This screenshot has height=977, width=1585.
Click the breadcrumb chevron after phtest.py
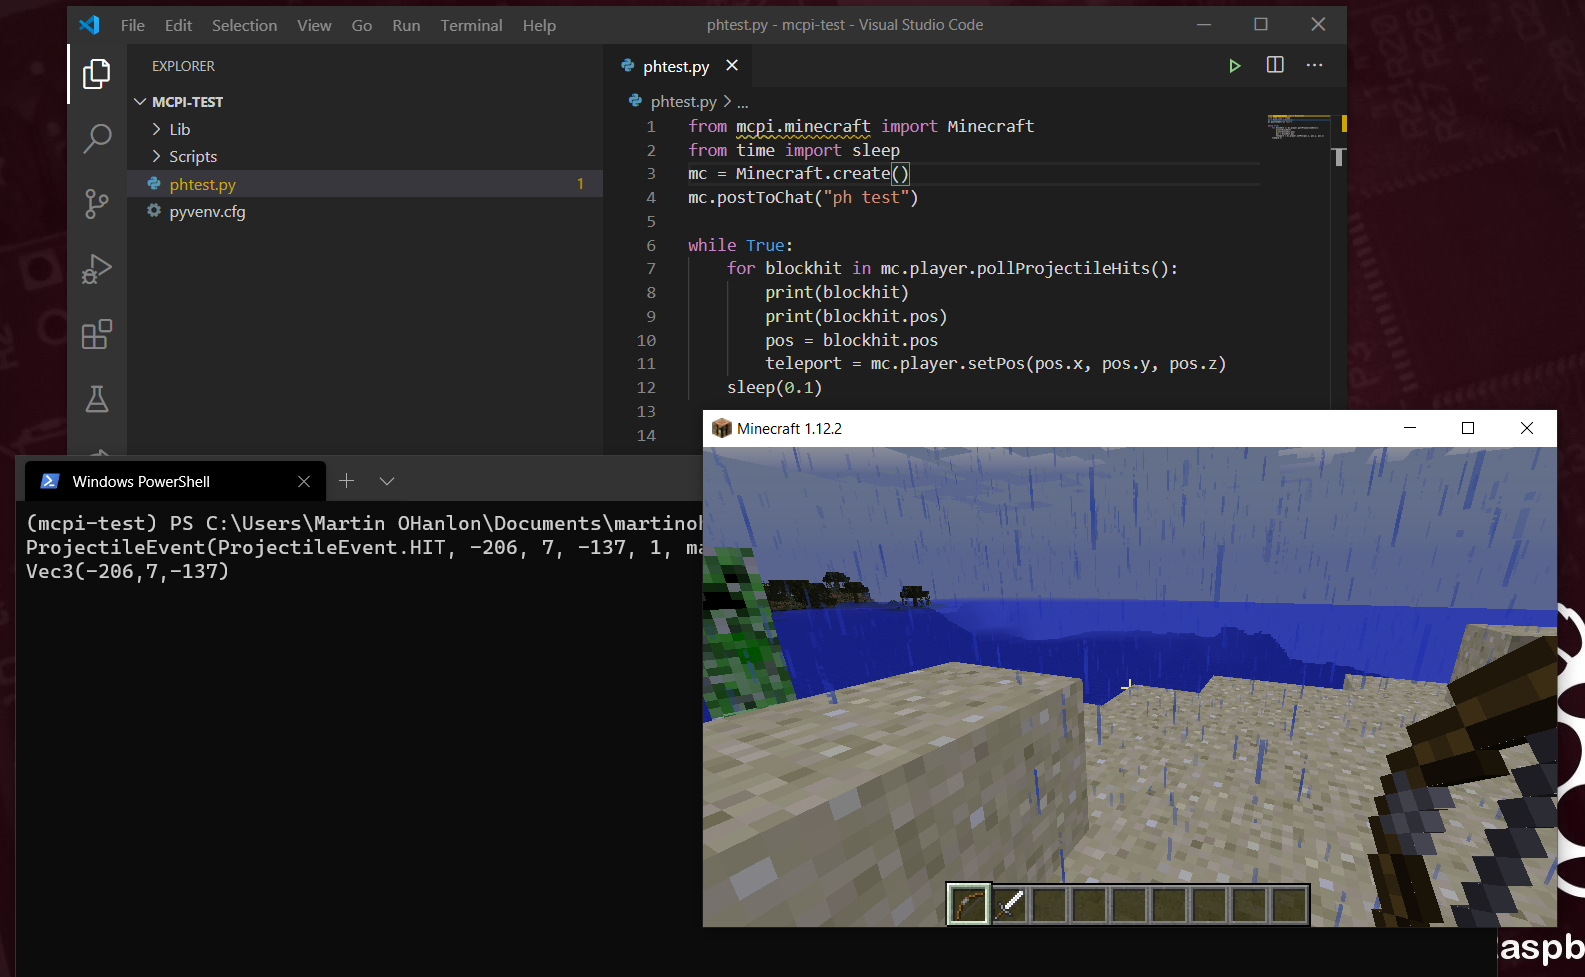[727, 102]
